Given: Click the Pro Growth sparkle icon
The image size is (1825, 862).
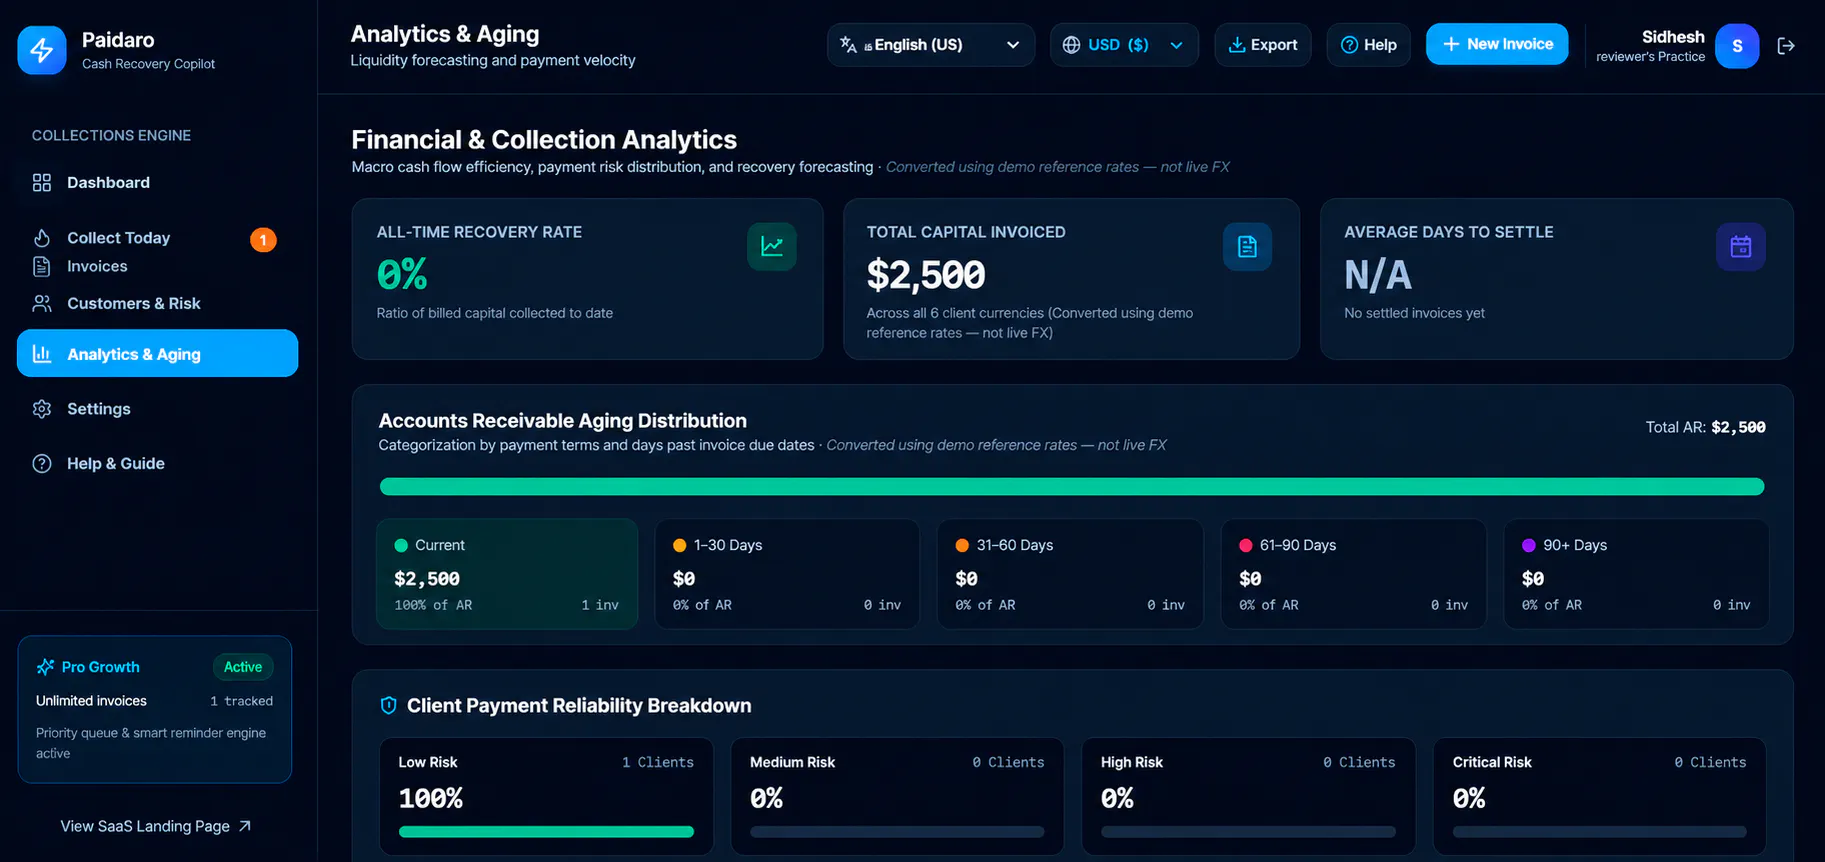Looking at the screenshot, I should [45, 667].
